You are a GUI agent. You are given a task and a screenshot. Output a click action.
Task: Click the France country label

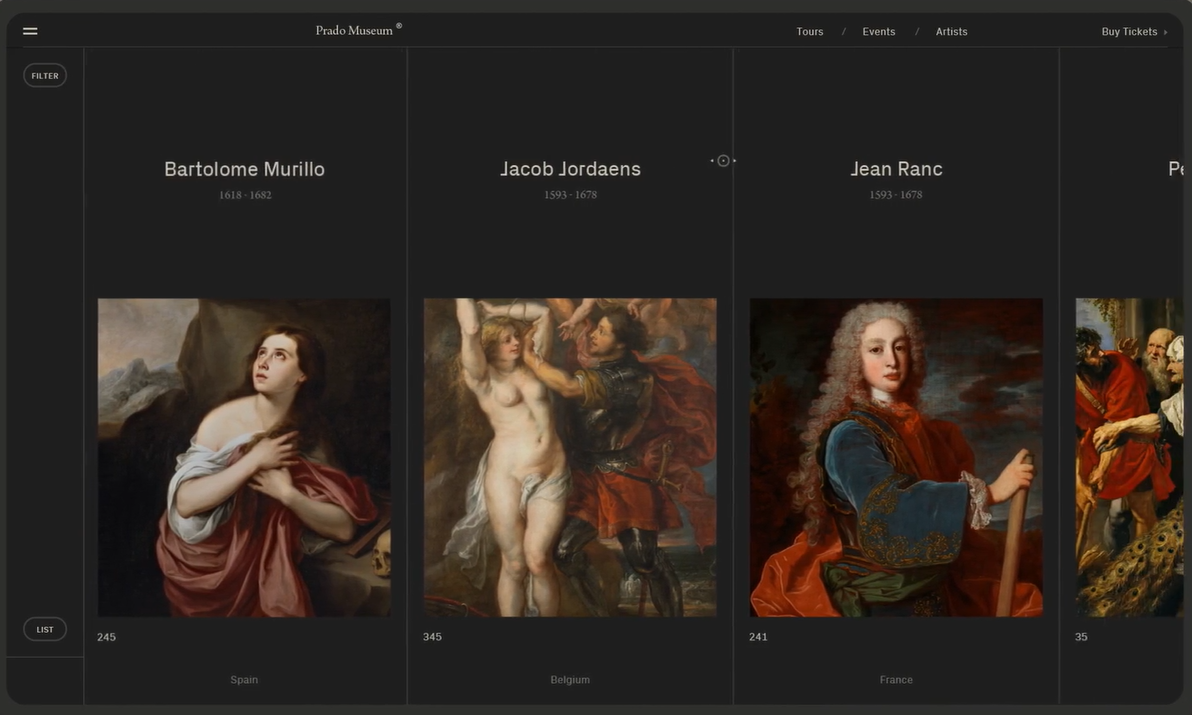(x=896, y=680)
